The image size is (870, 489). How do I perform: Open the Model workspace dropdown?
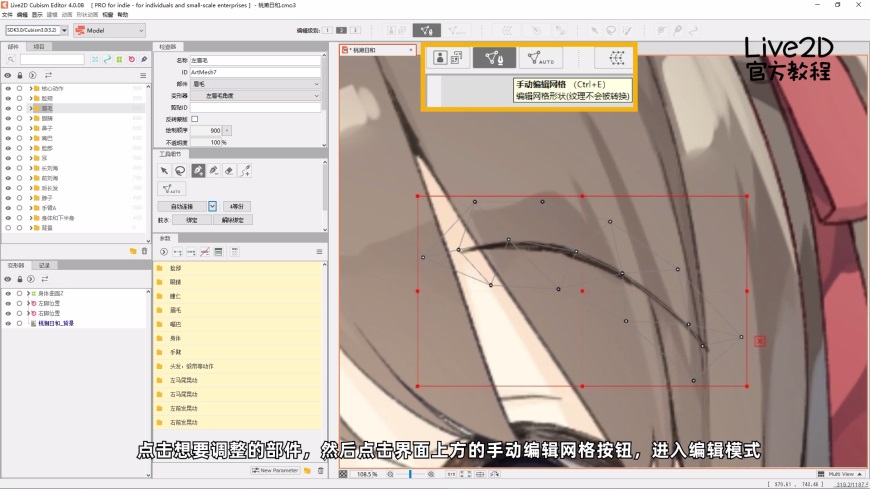[x=110, y=31]
